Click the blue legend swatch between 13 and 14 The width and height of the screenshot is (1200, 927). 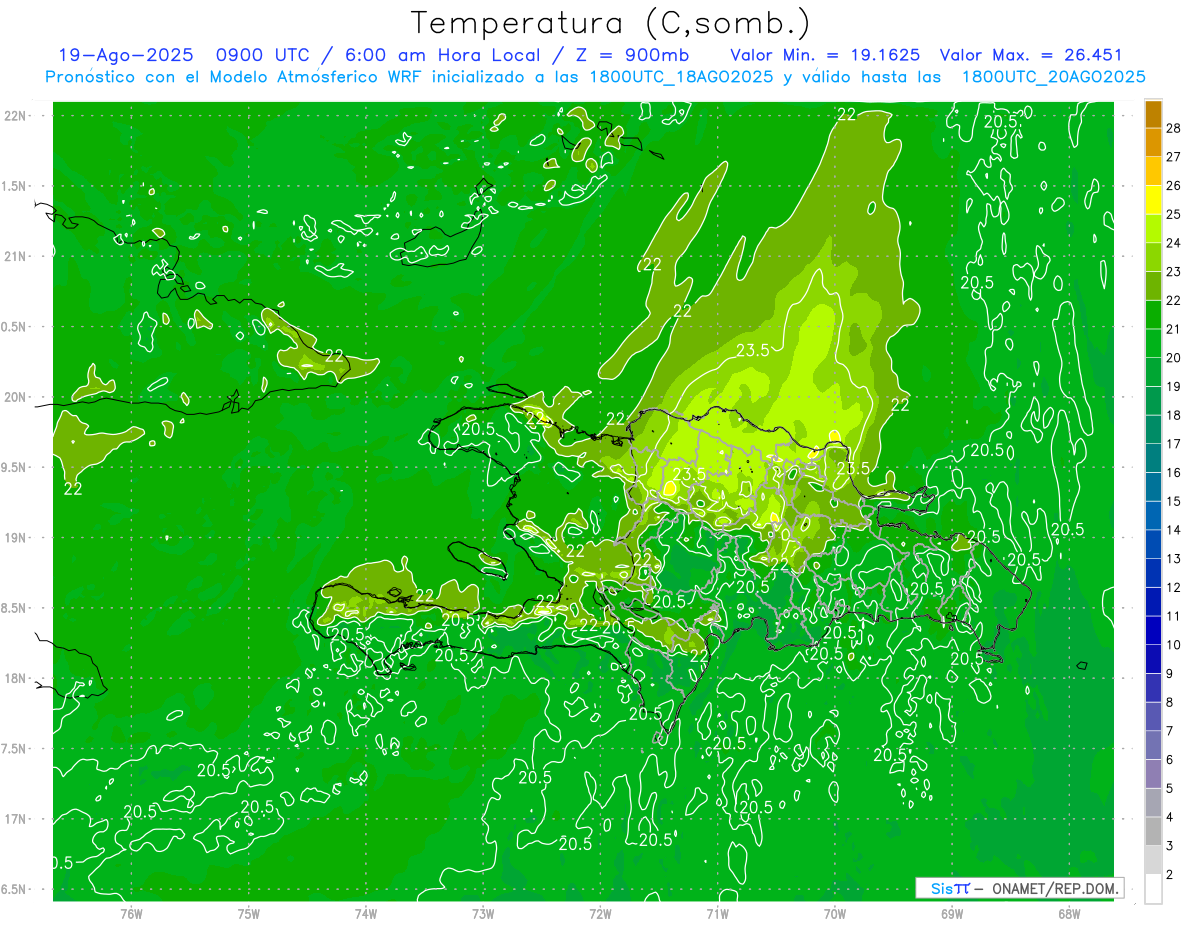[1153, 544]
